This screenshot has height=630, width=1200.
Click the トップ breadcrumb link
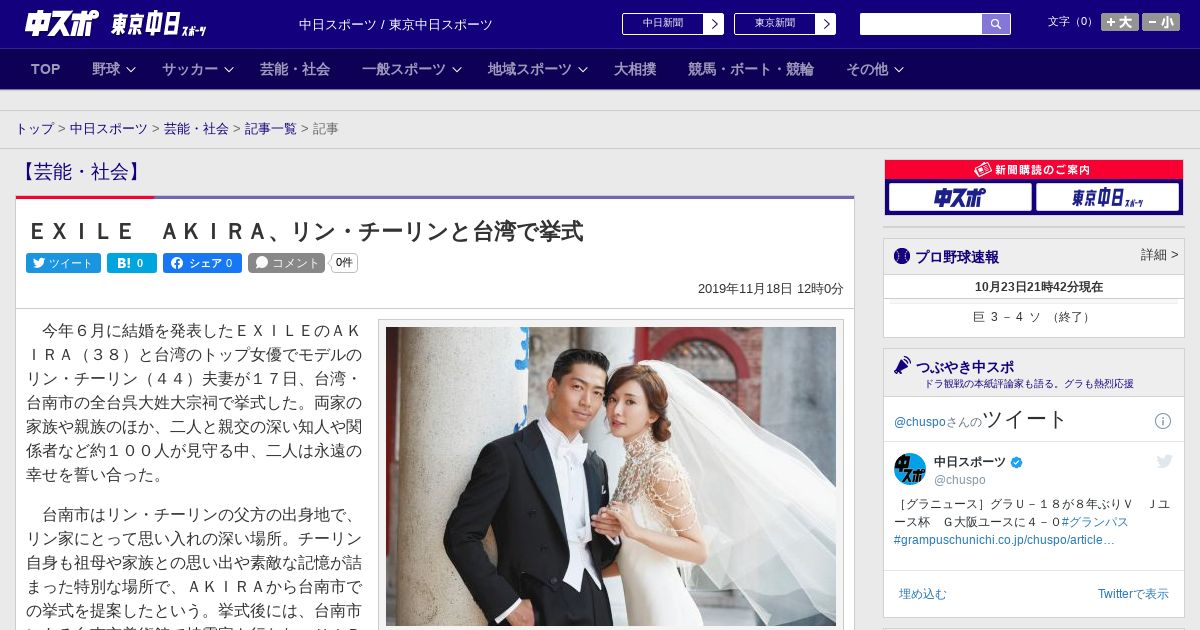tap(35, 129)
